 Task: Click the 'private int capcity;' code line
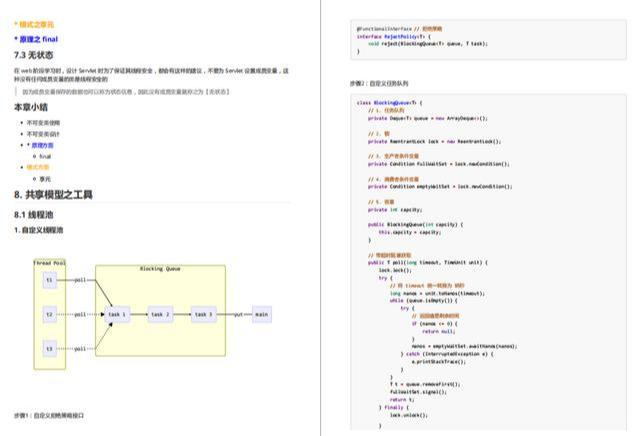point(395,209)
